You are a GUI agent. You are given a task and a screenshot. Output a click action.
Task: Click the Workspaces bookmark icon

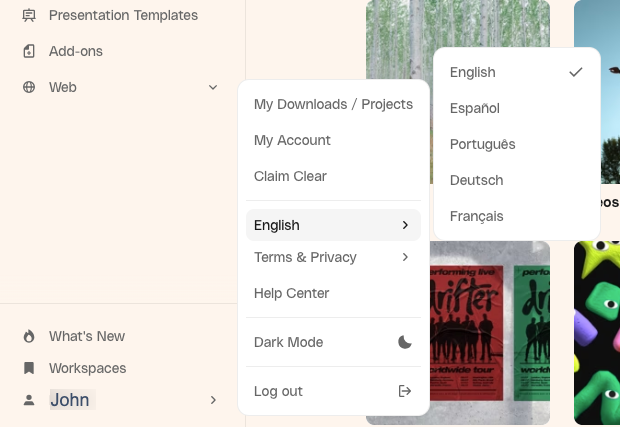pyautogui.click(x=29, y=368)
